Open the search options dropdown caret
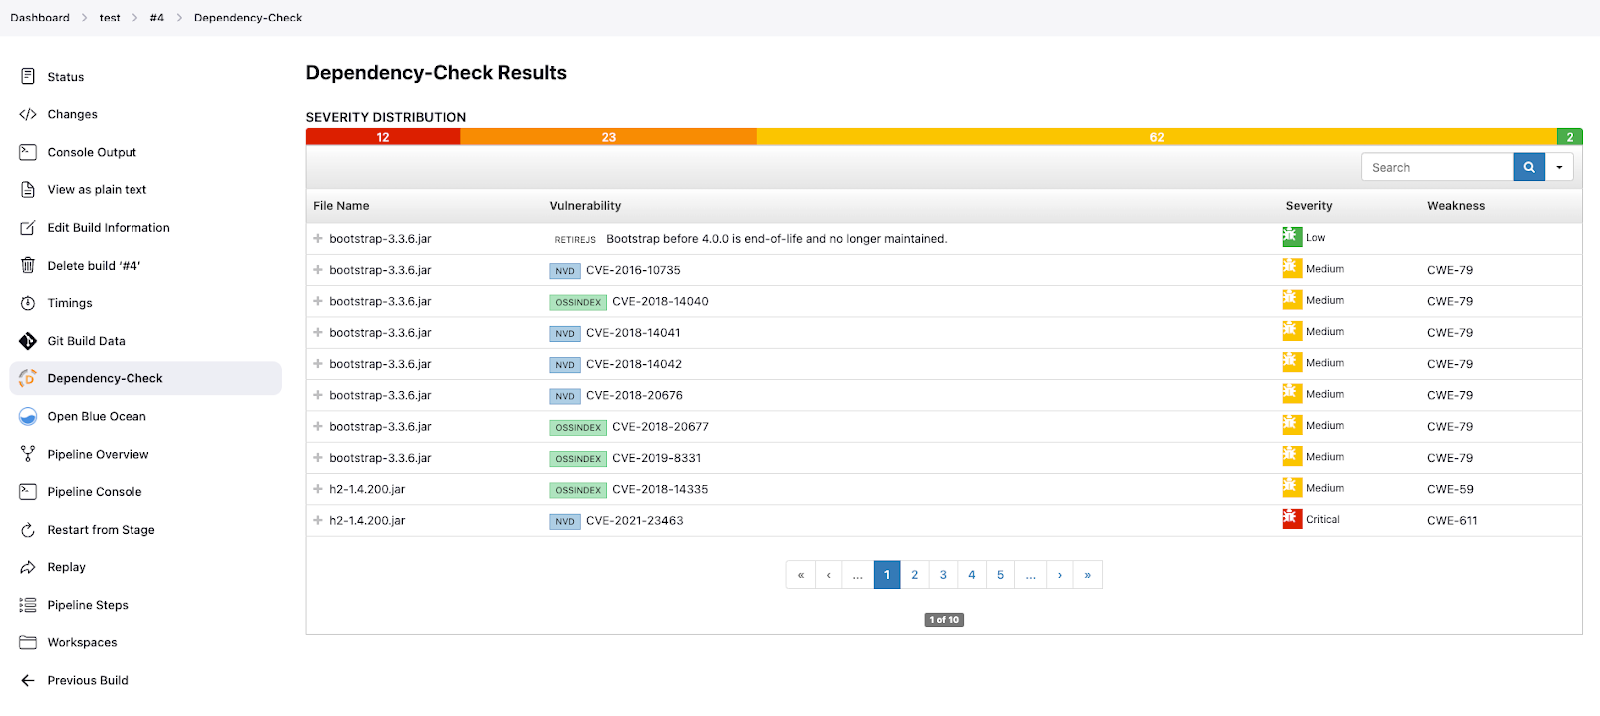The image size is (1600, 716). pyautogui.click(x=1559, y=167)
